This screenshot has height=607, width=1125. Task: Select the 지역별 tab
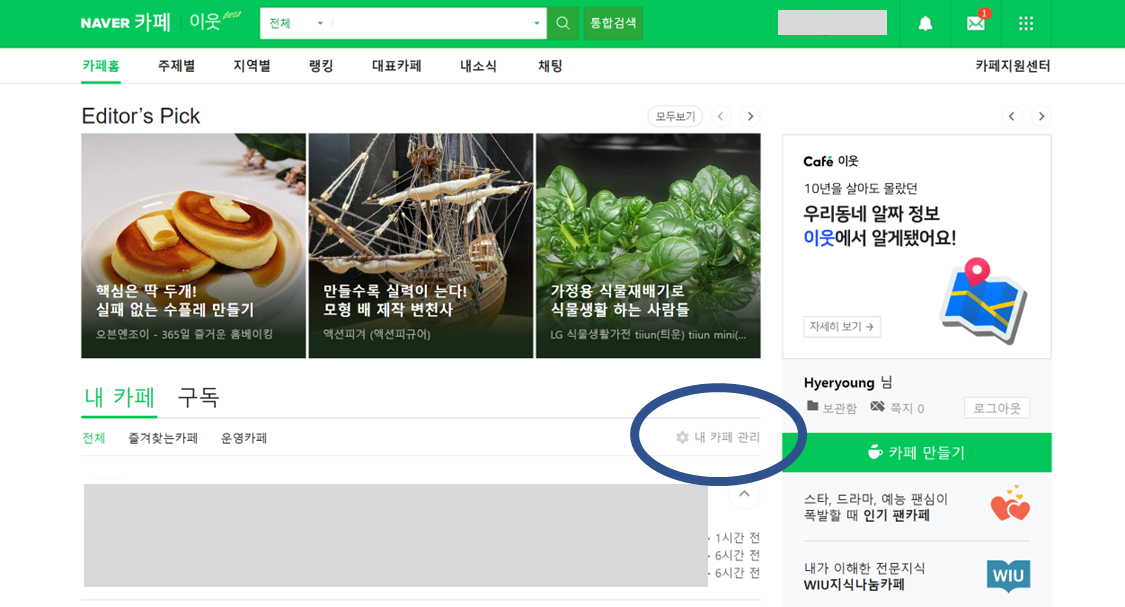tap(252, 66)
